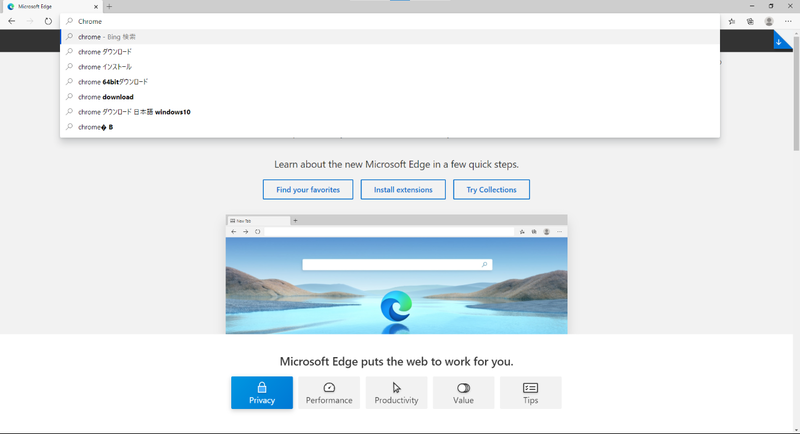The height and width of the screenshot is (434, 800).
Task: Click Try Collections button
Action: click(491, 189)
